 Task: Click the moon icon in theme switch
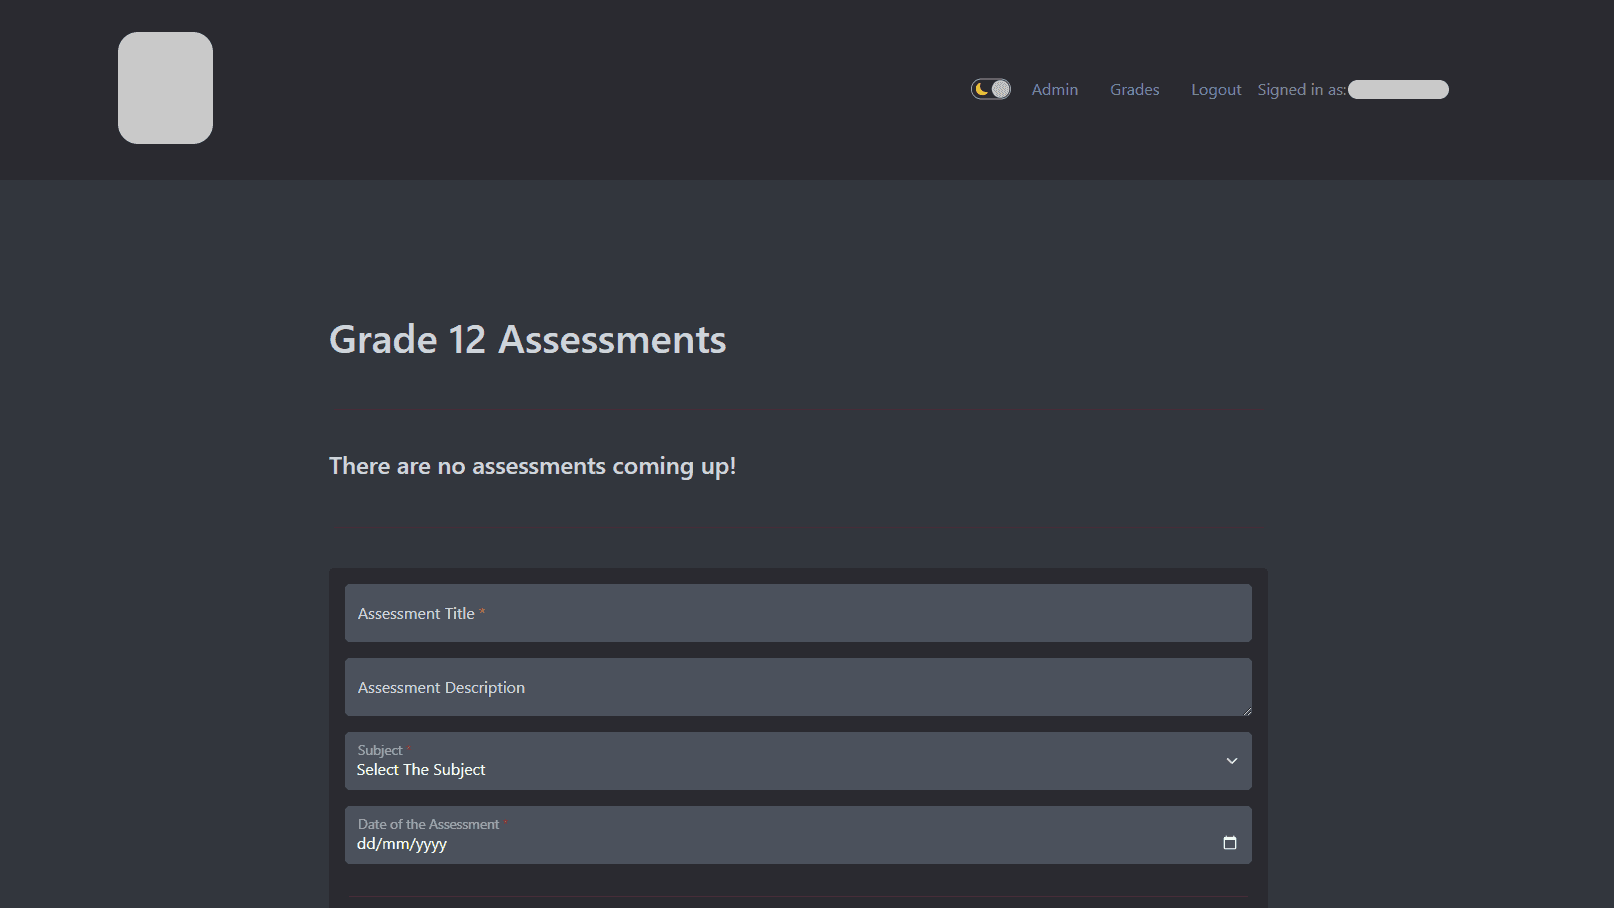click(x=982, y=89)
